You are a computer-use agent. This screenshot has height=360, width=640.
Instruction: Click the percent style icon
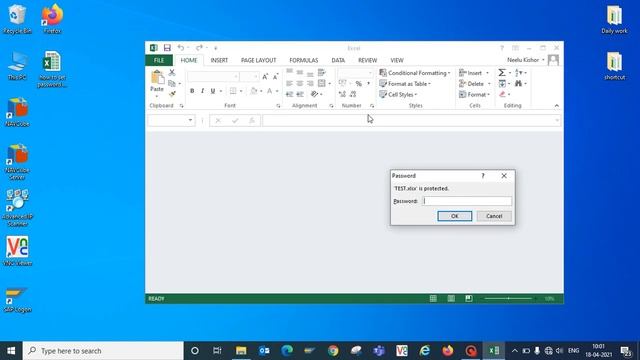tap(358, 83)
